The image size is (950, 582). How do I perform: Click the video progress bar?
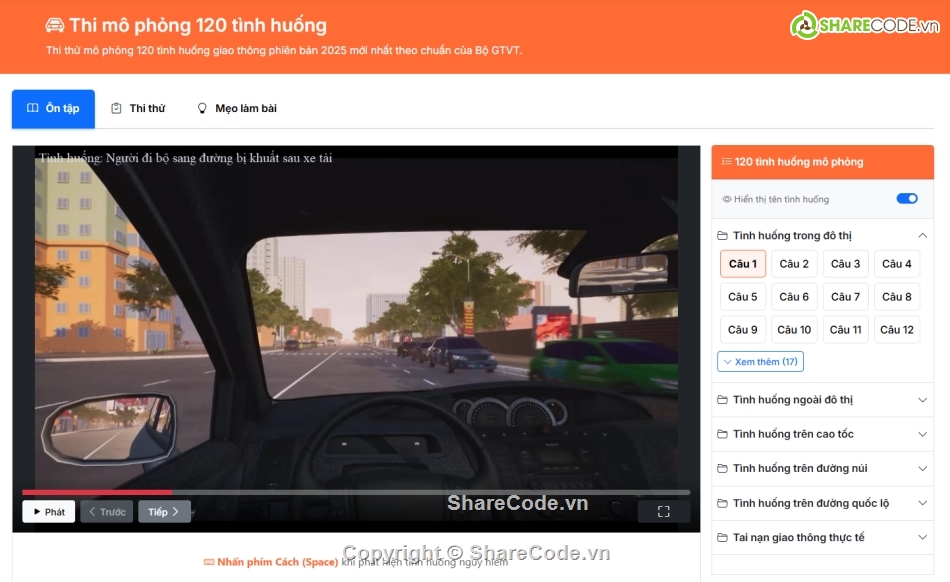tap(356, 492)
